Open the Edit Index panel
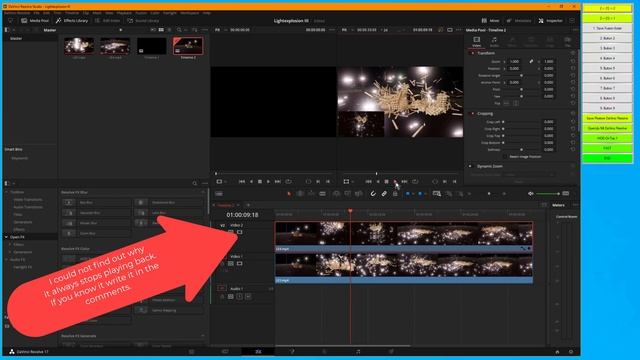Image resolution: width=640 pixels, height=360 pixels. 108,20
